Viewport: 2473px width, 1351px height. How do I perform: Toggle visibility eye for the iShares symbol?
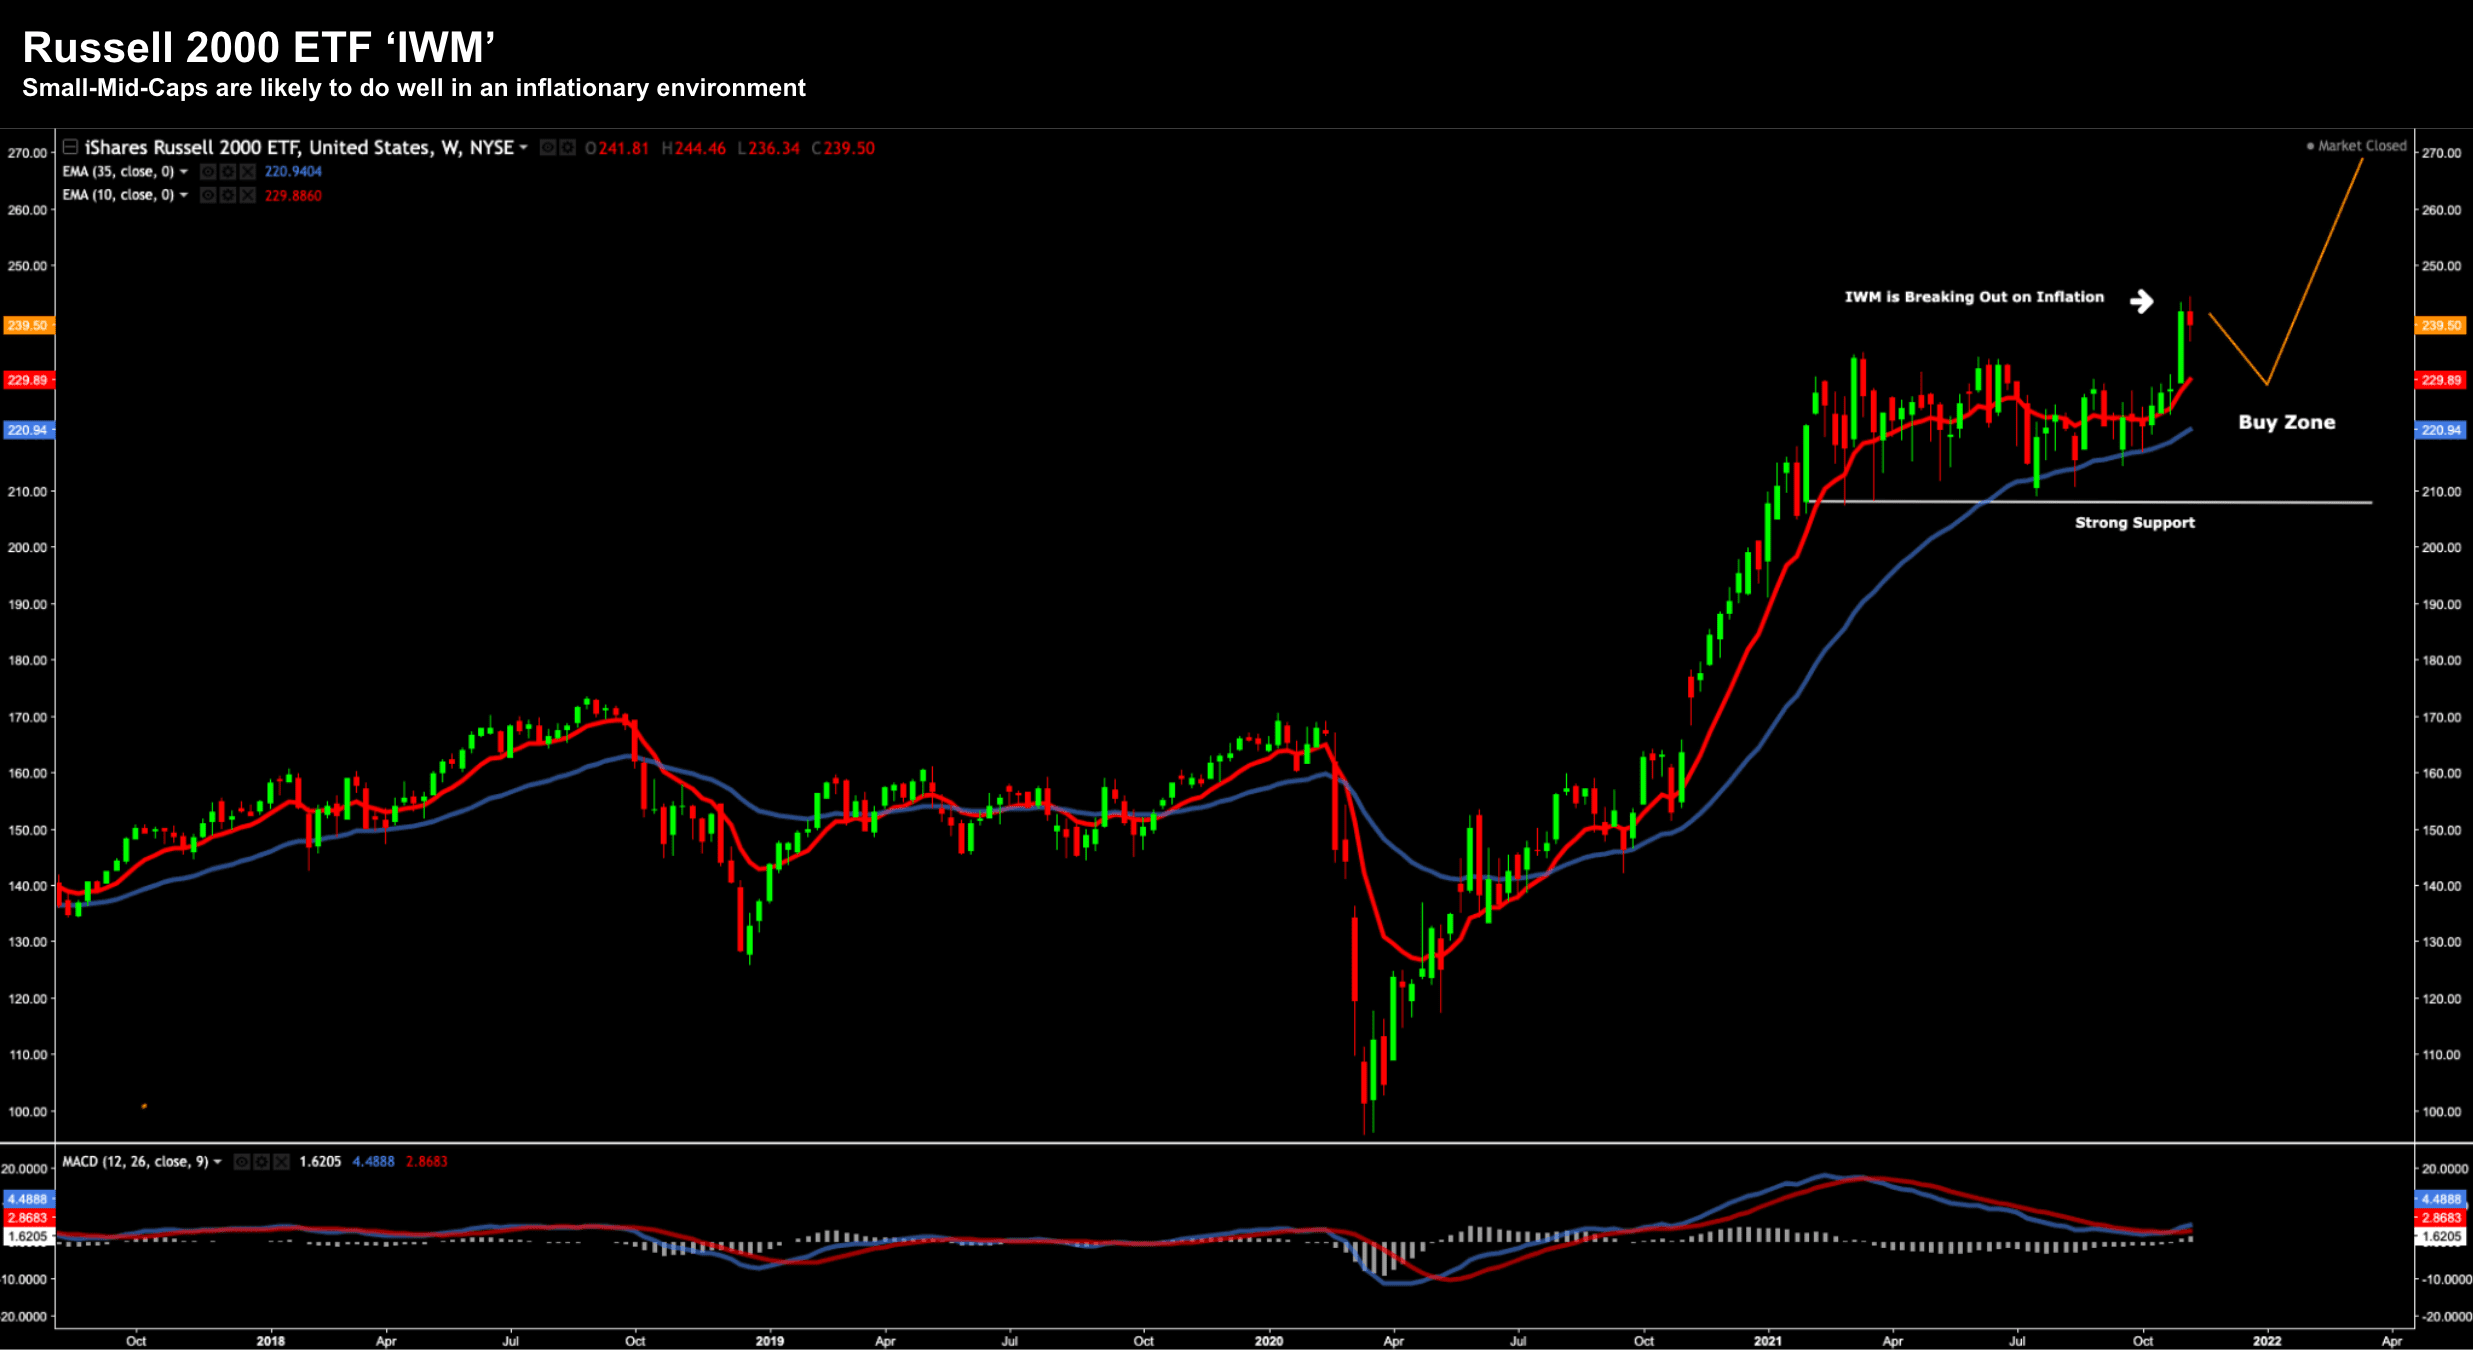548,148
